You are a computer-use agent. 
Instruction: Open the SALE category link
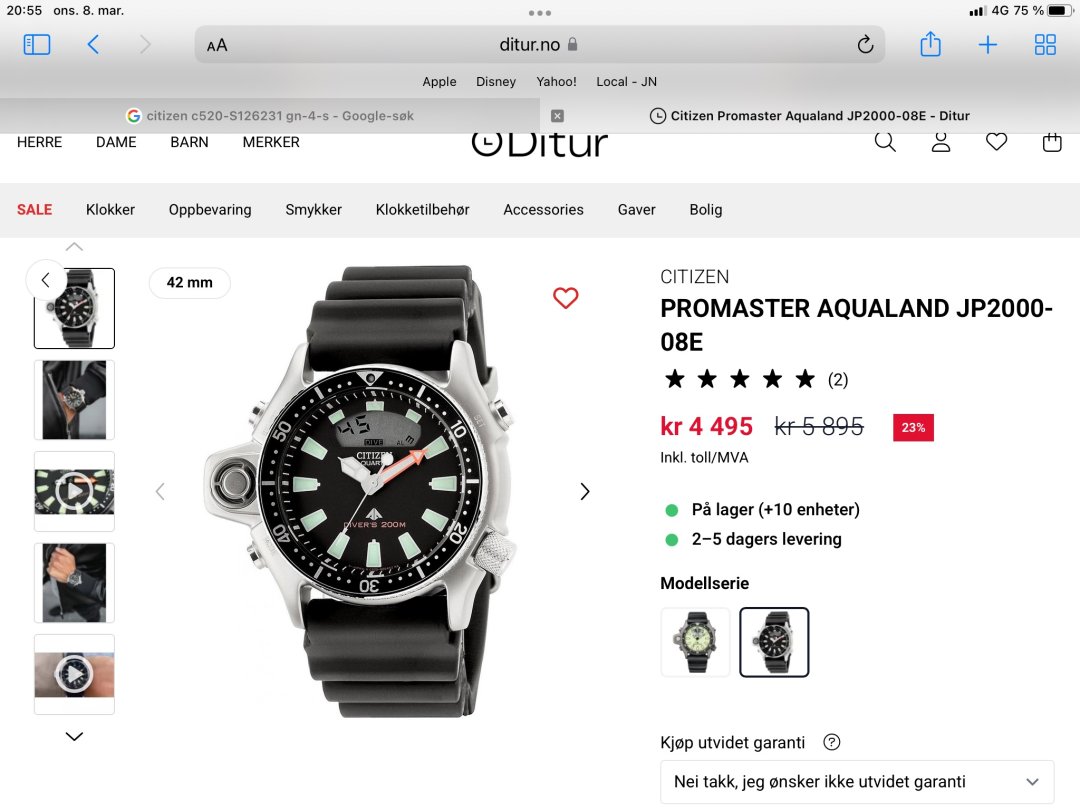(34, 209)
